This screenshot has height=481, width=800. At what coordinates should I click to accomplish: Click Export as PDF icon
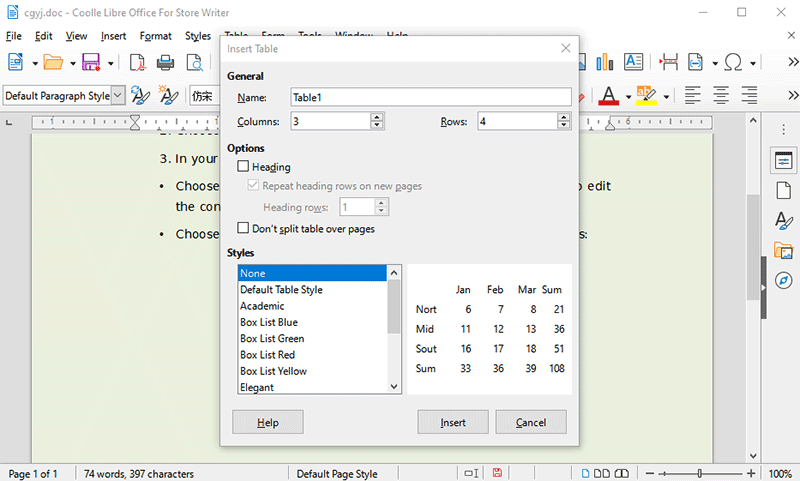(x=137, y=63)
